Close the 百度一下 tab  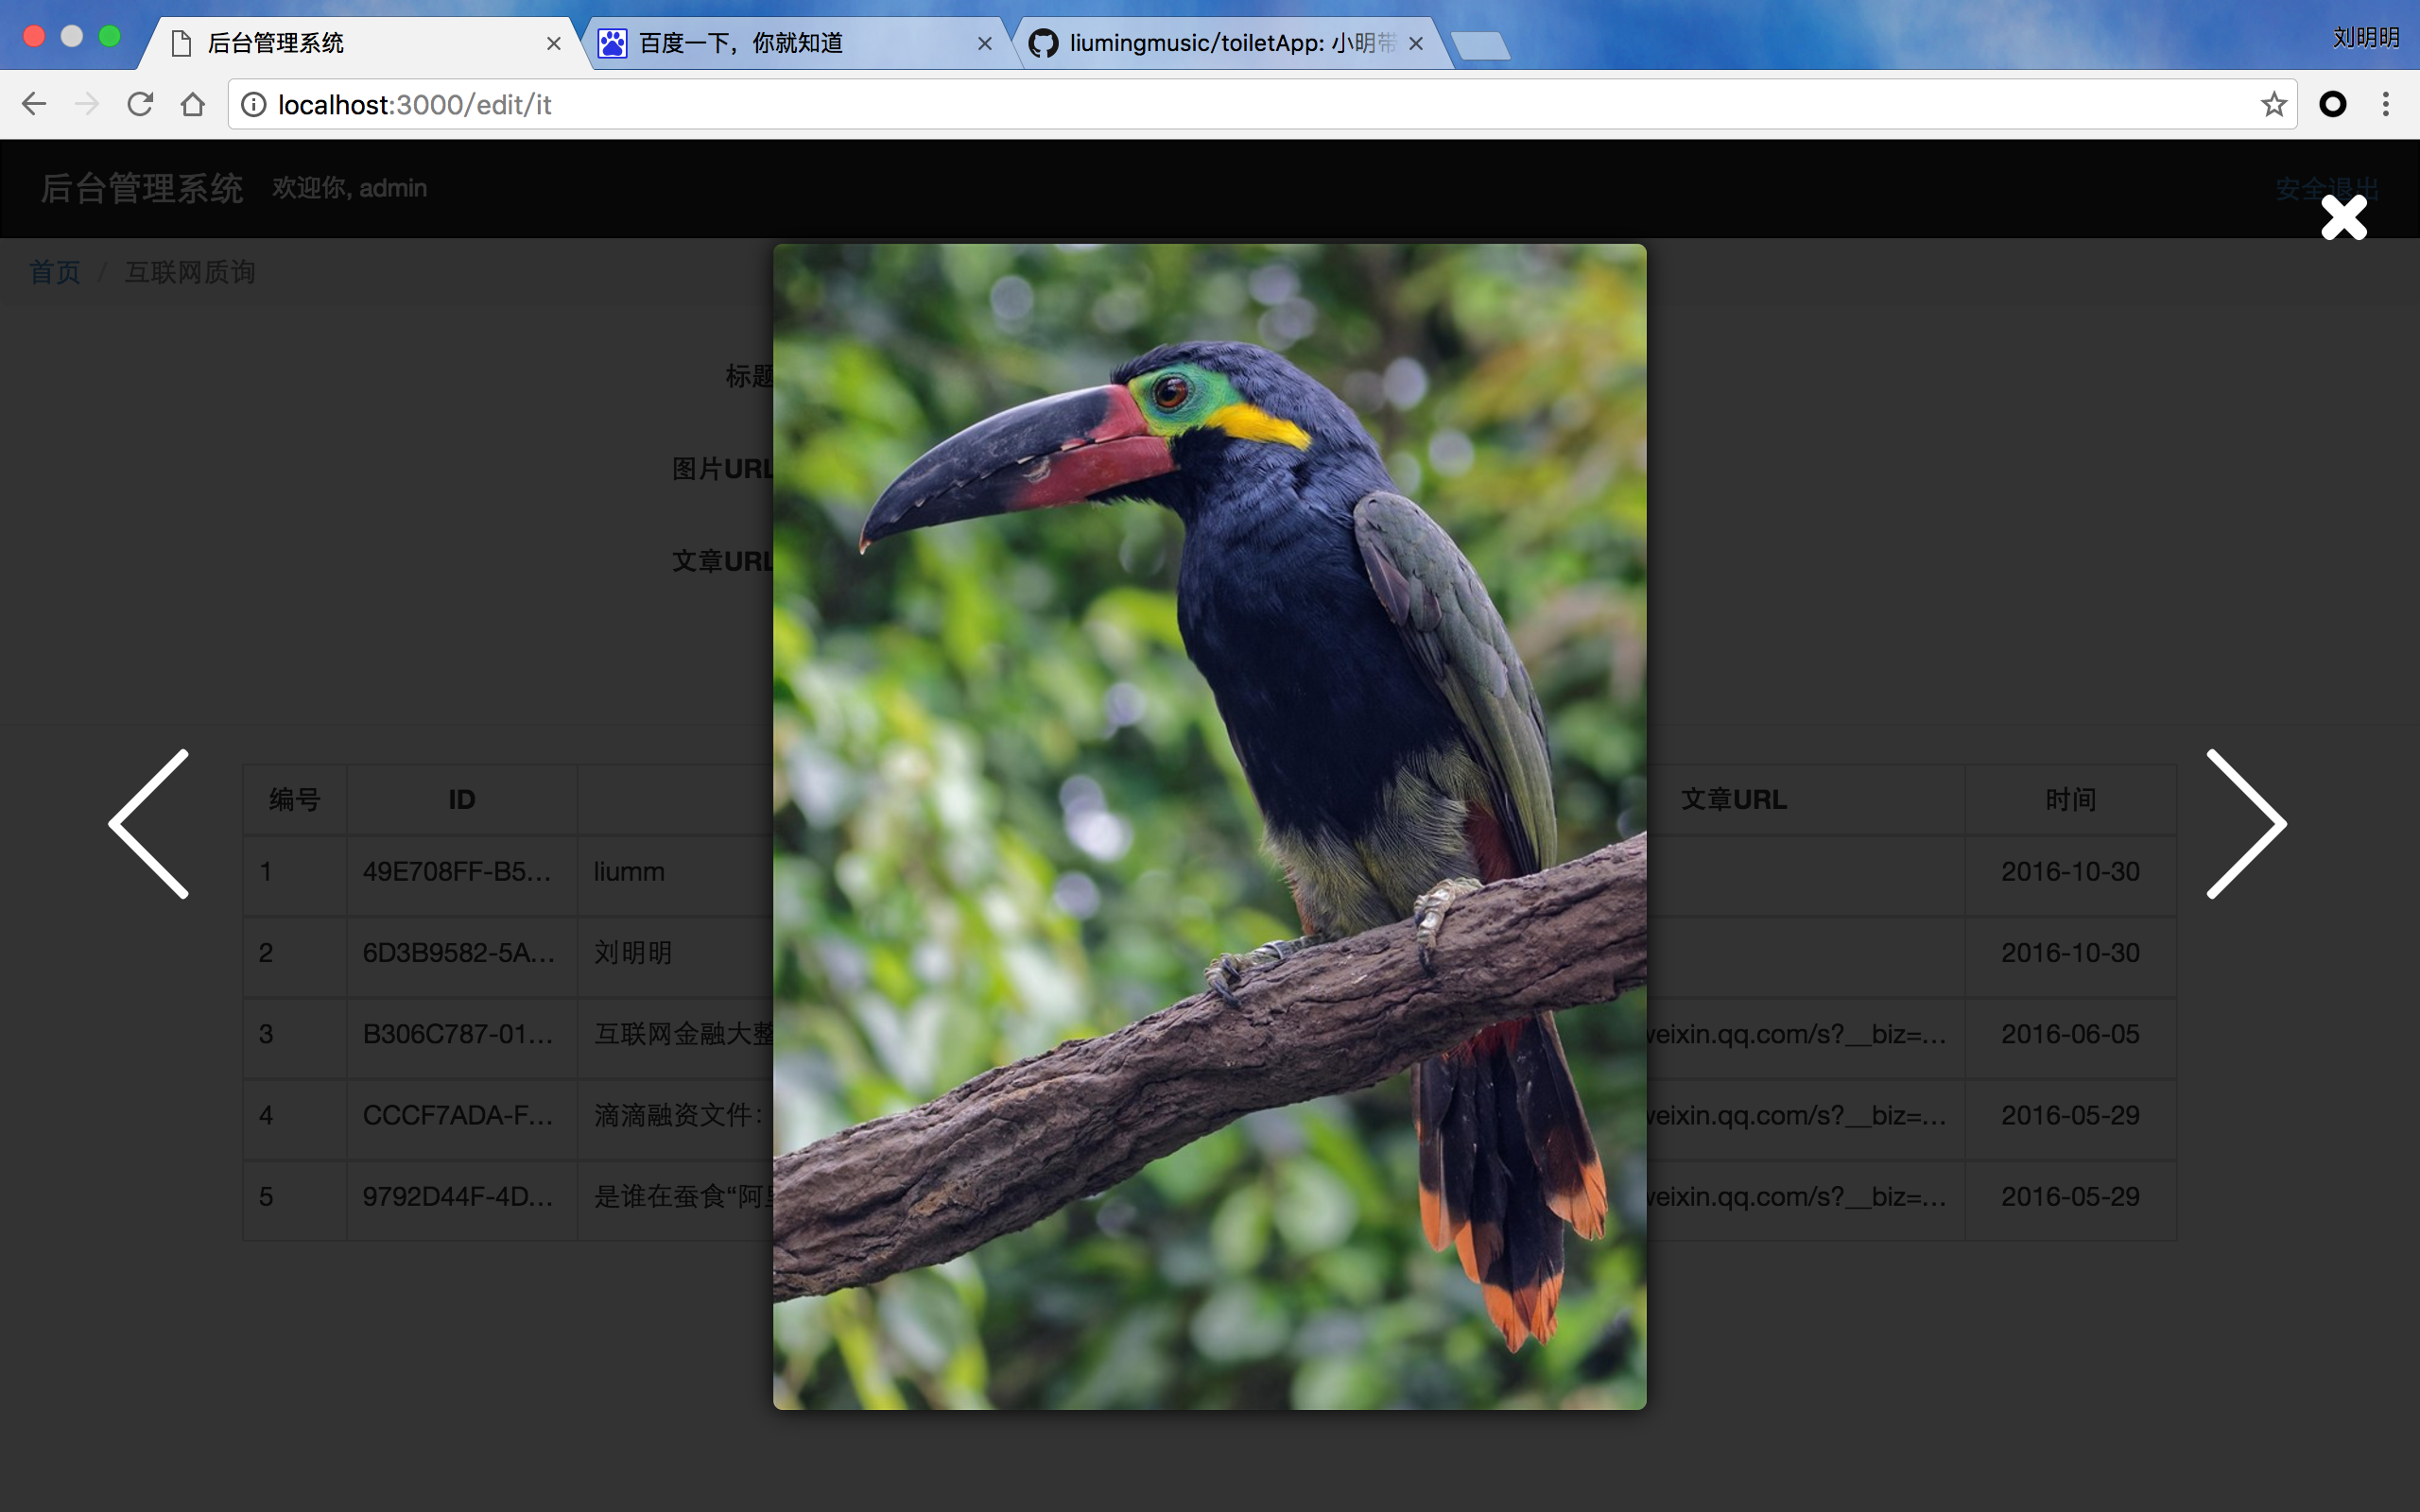click(984, 43)
